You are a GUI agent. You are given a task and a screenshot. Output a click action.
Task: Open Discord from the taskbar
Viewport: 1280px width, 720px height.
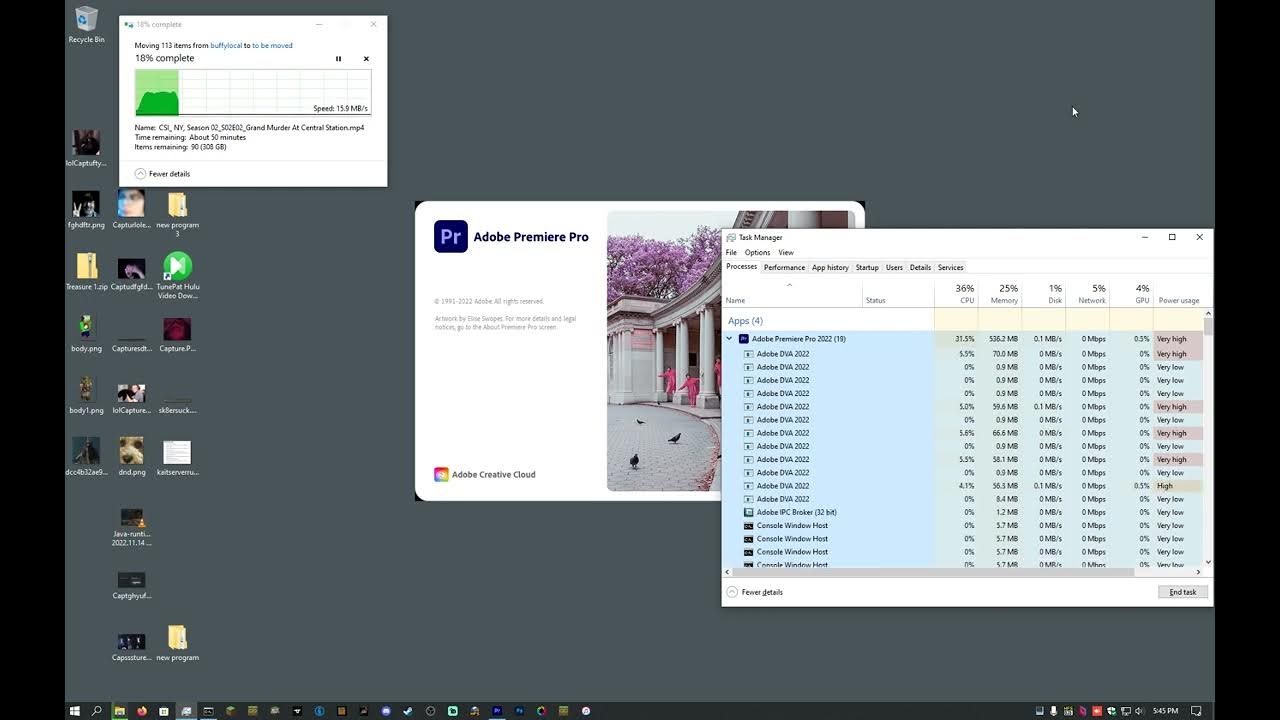click(385, 711)
